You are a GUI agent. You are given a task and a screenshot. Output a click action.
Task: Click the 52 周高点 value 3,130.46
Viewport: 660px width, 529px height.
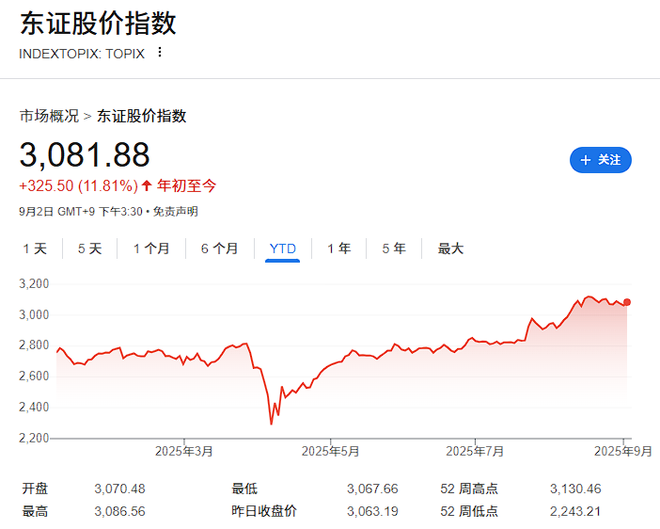click(578, 489)
